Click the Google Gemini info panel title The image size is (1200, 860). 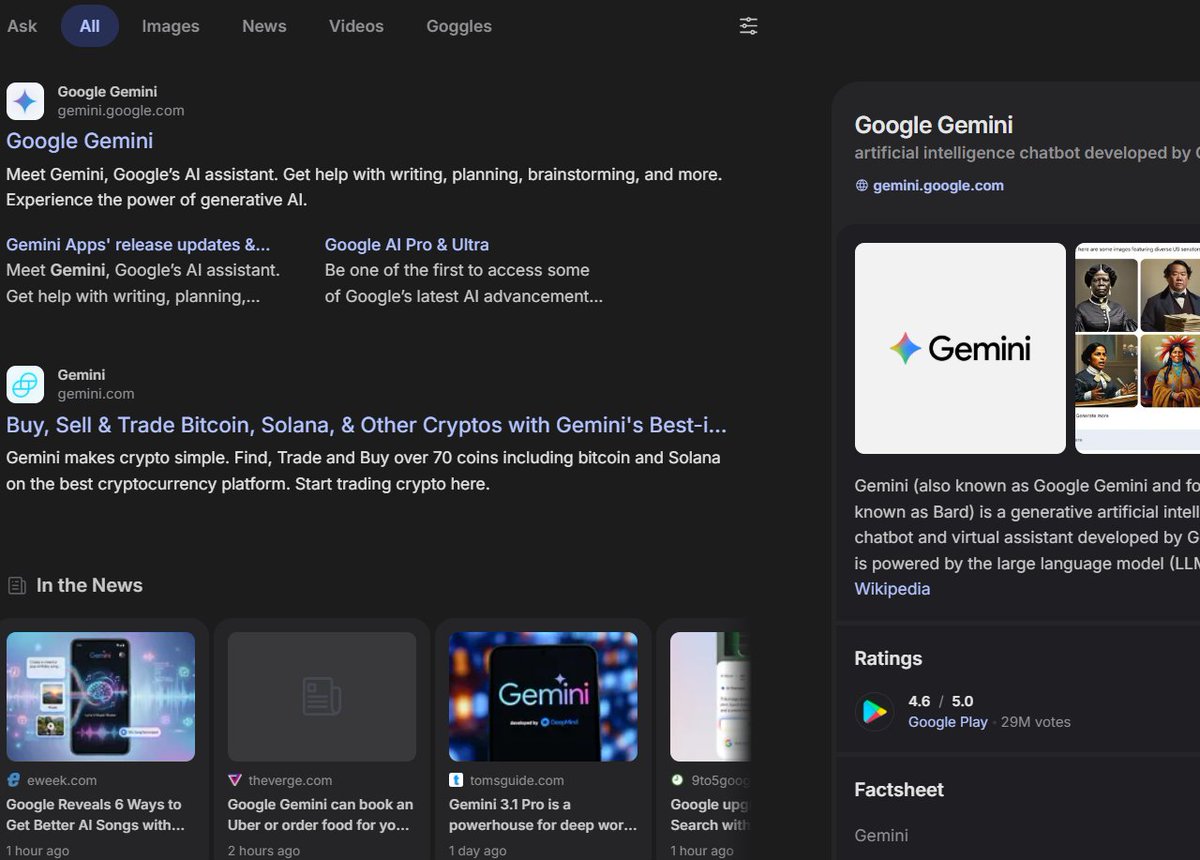tap(934, 125)
